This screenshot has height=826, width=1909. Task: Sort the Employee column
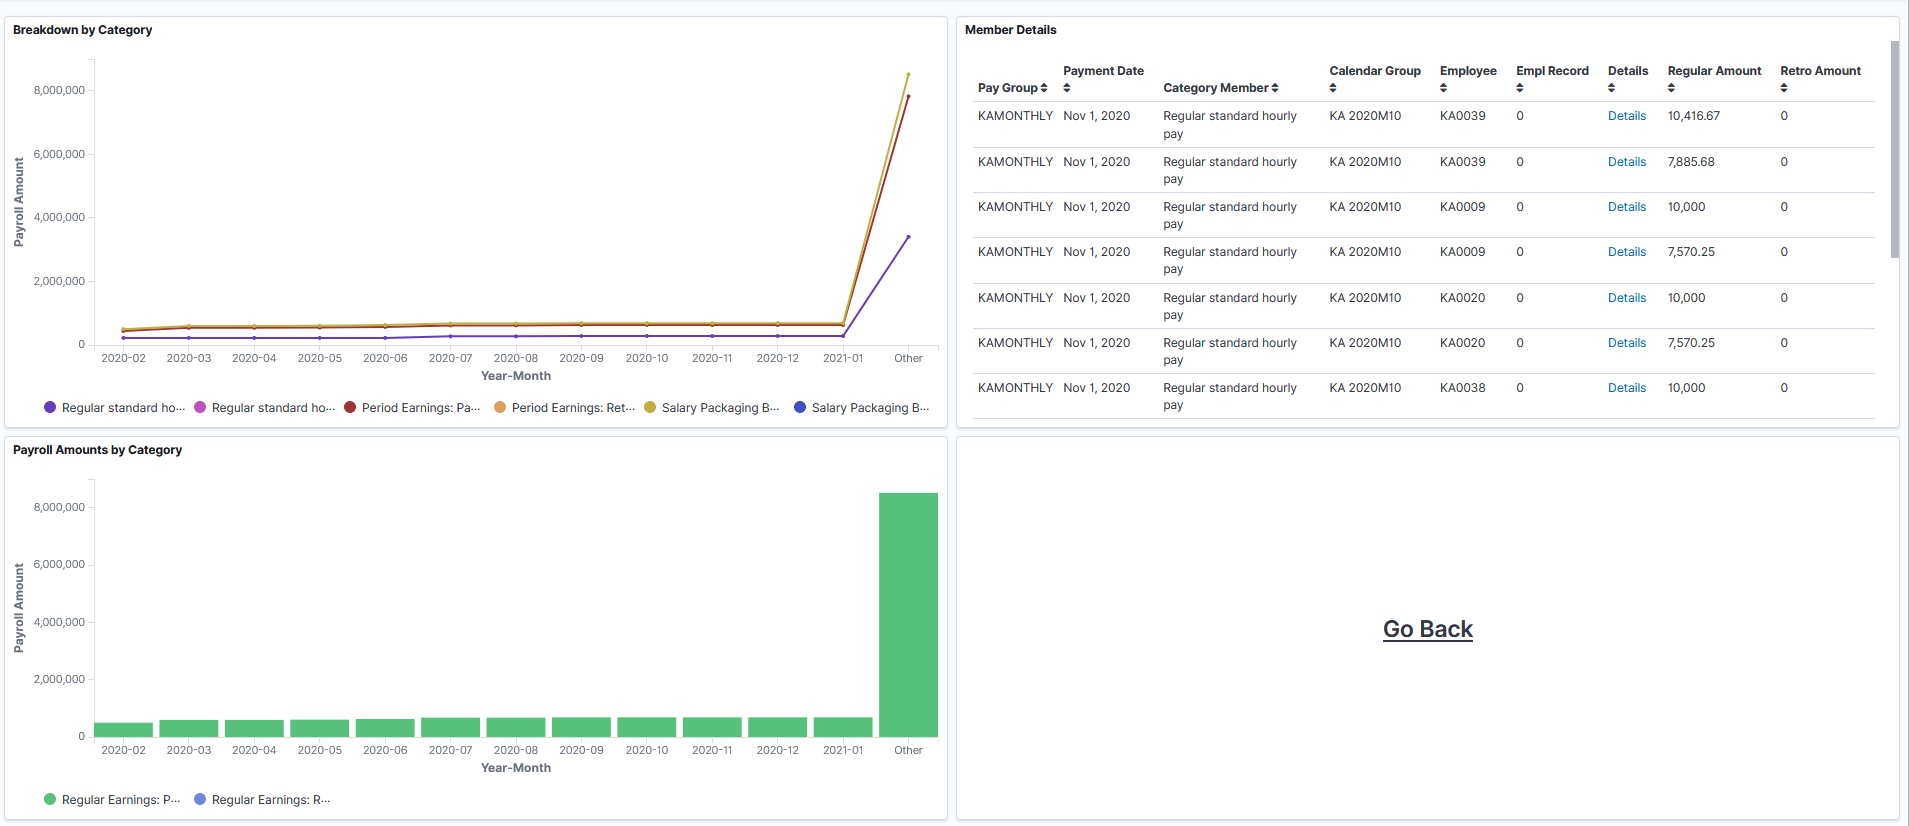(1444, 88)
